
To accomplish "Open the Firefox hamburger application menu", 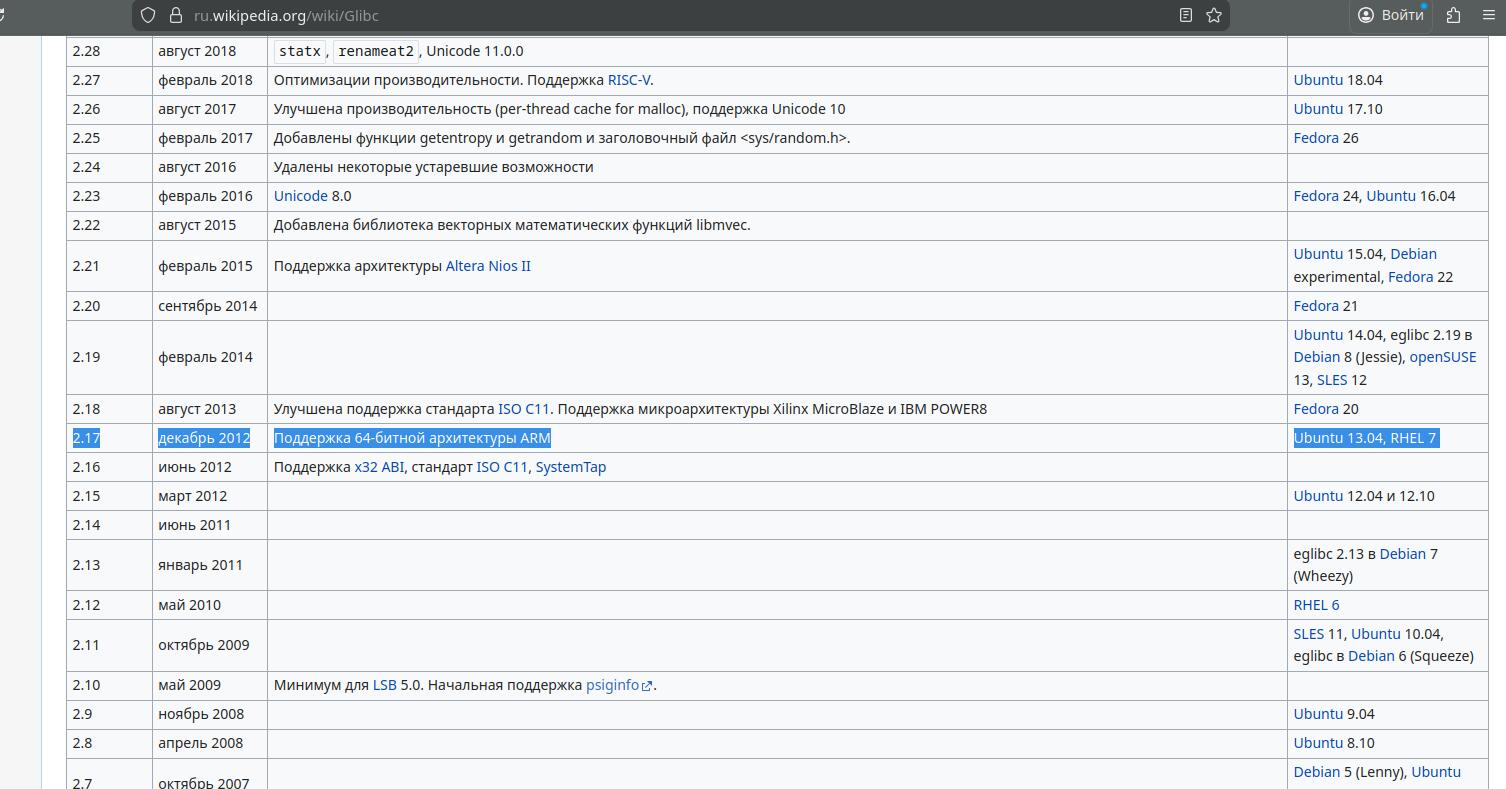I will pos(1484,15).
